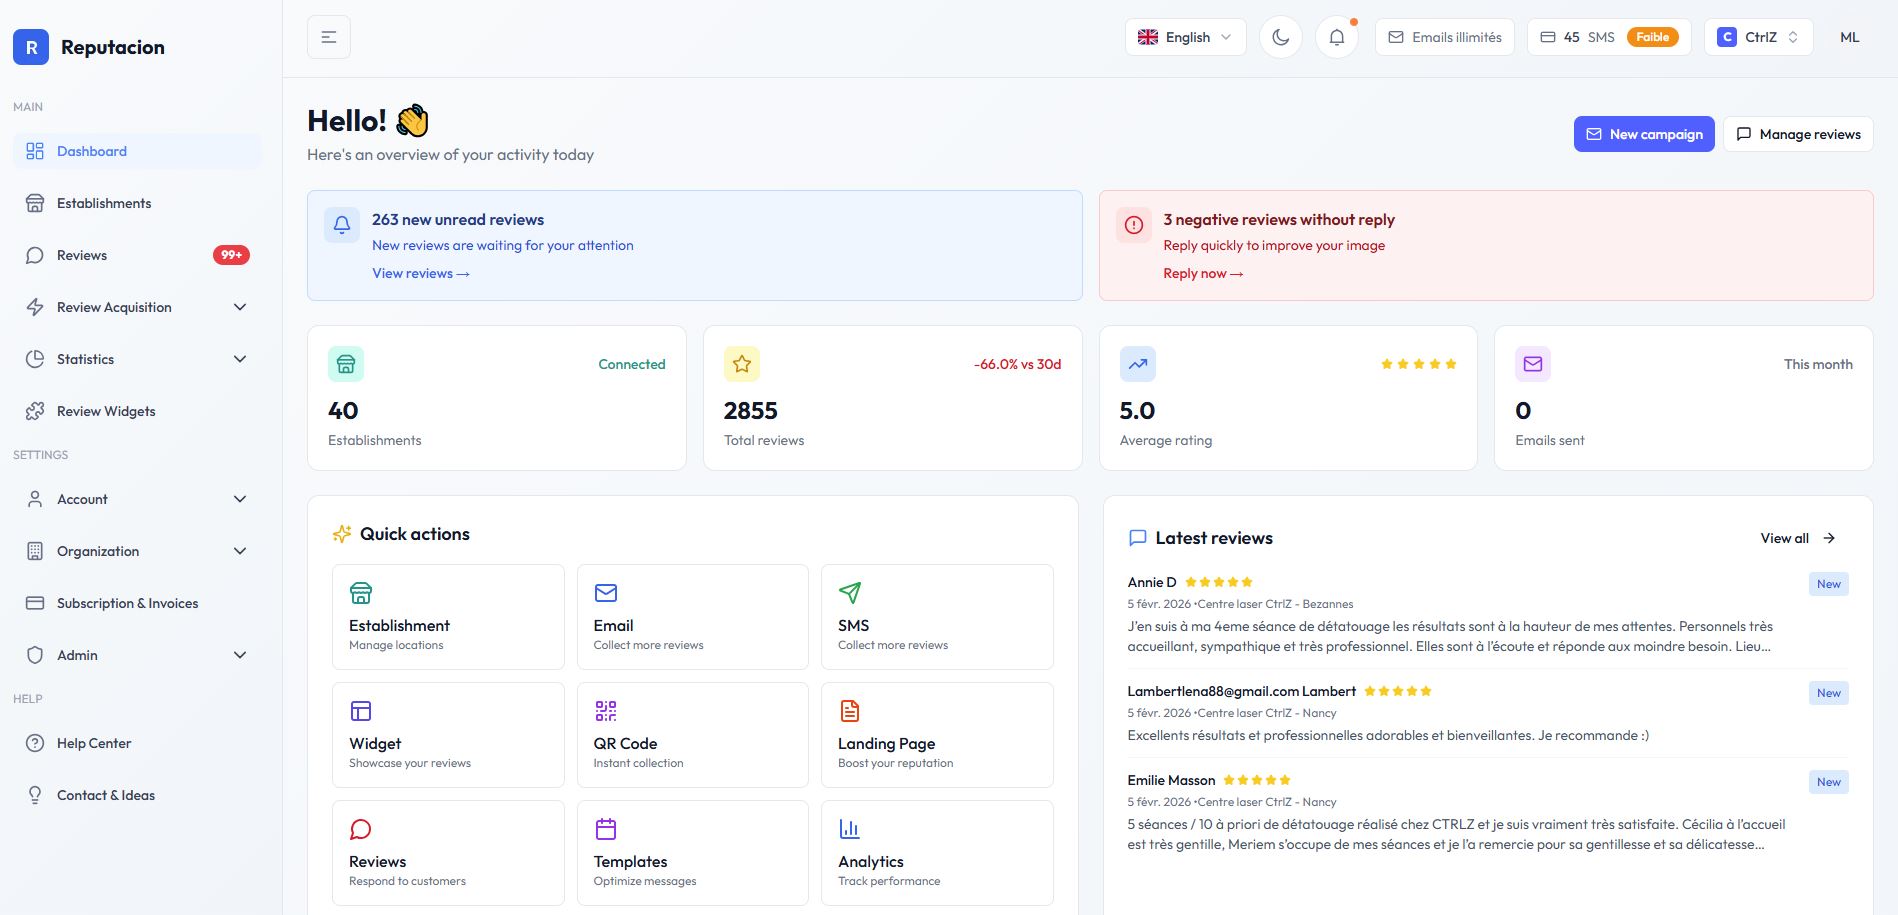The height and width of the screenshot is (915, 1898).
Task: Open the Analytics quick action chart icon
Action: coord(849,829)
